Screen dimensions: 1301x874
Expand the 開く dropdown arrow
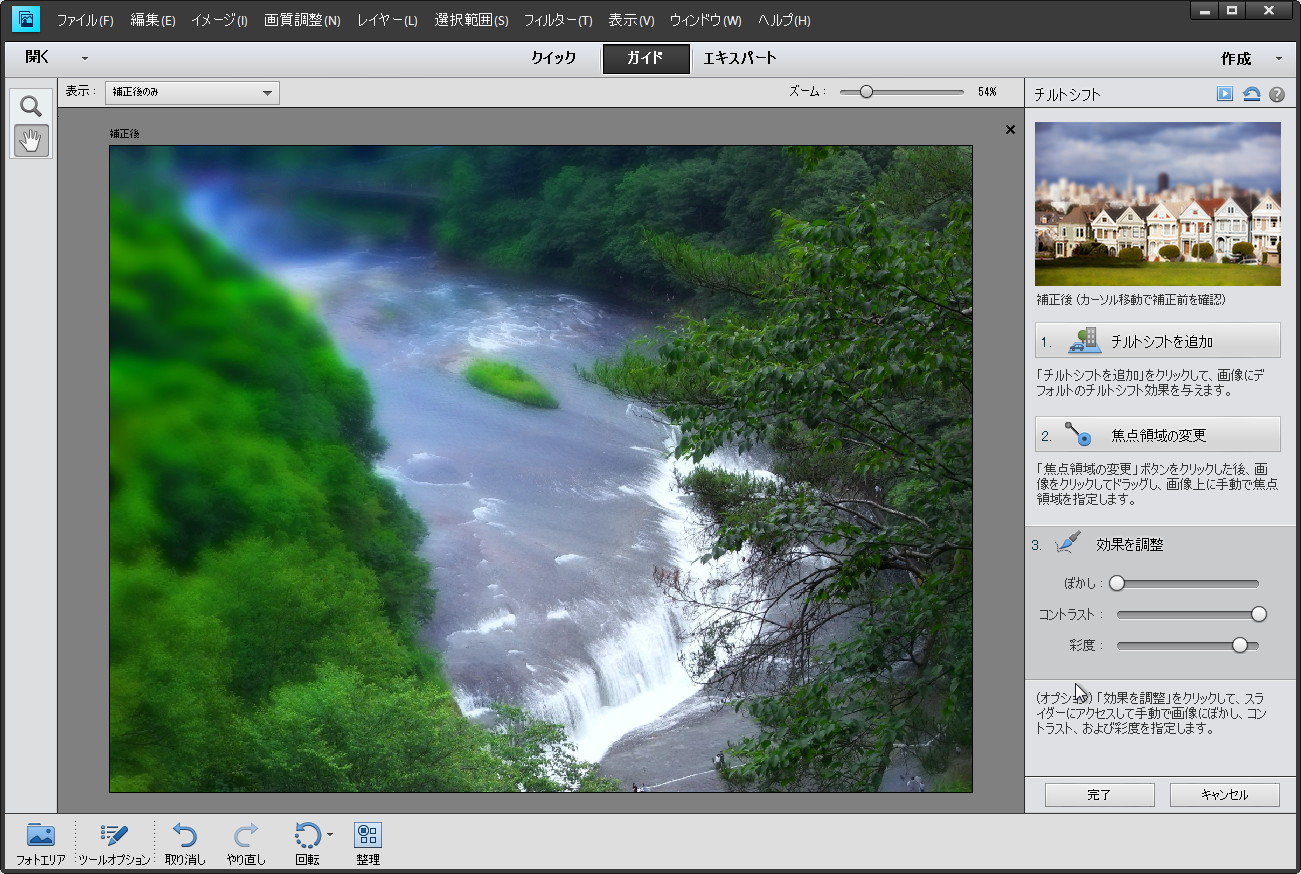click(85, 58)
